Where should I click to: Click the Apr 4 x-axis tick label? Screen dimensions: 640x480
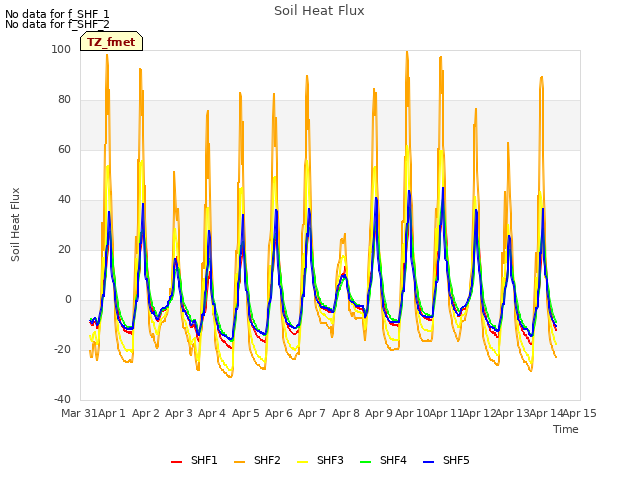coord(212,413)
